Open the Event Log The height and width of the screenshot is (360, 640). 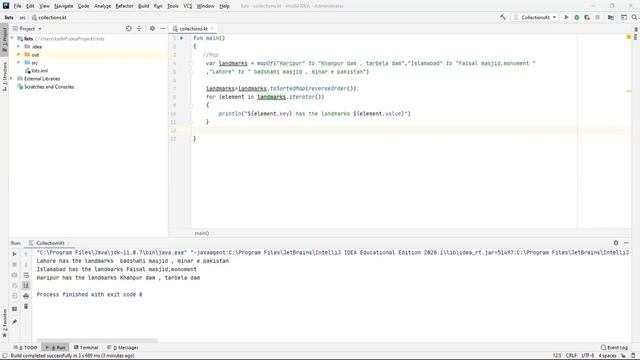coord(614,347)
